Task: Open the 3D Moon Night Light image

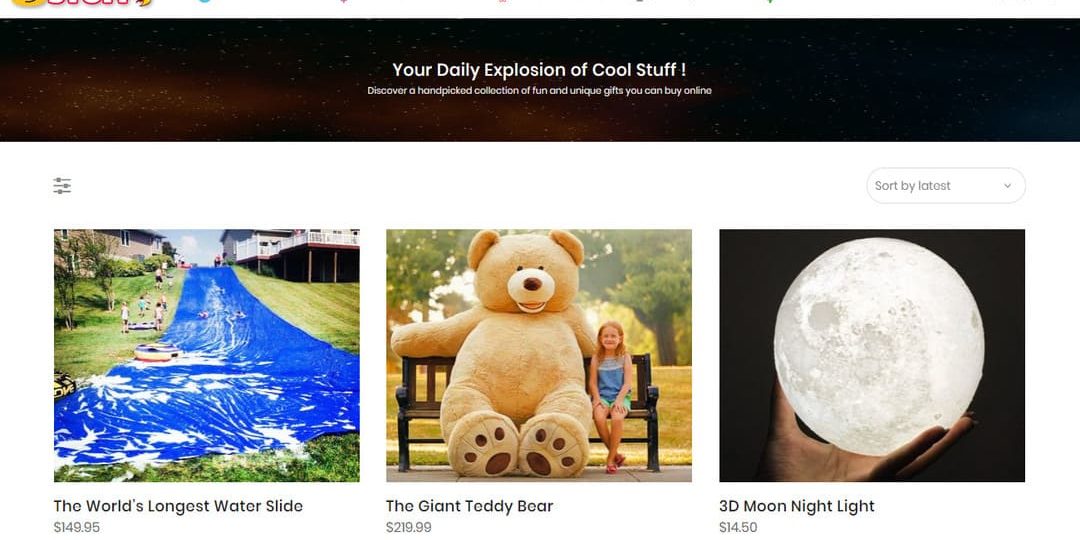Action: (x=872, y=355)
